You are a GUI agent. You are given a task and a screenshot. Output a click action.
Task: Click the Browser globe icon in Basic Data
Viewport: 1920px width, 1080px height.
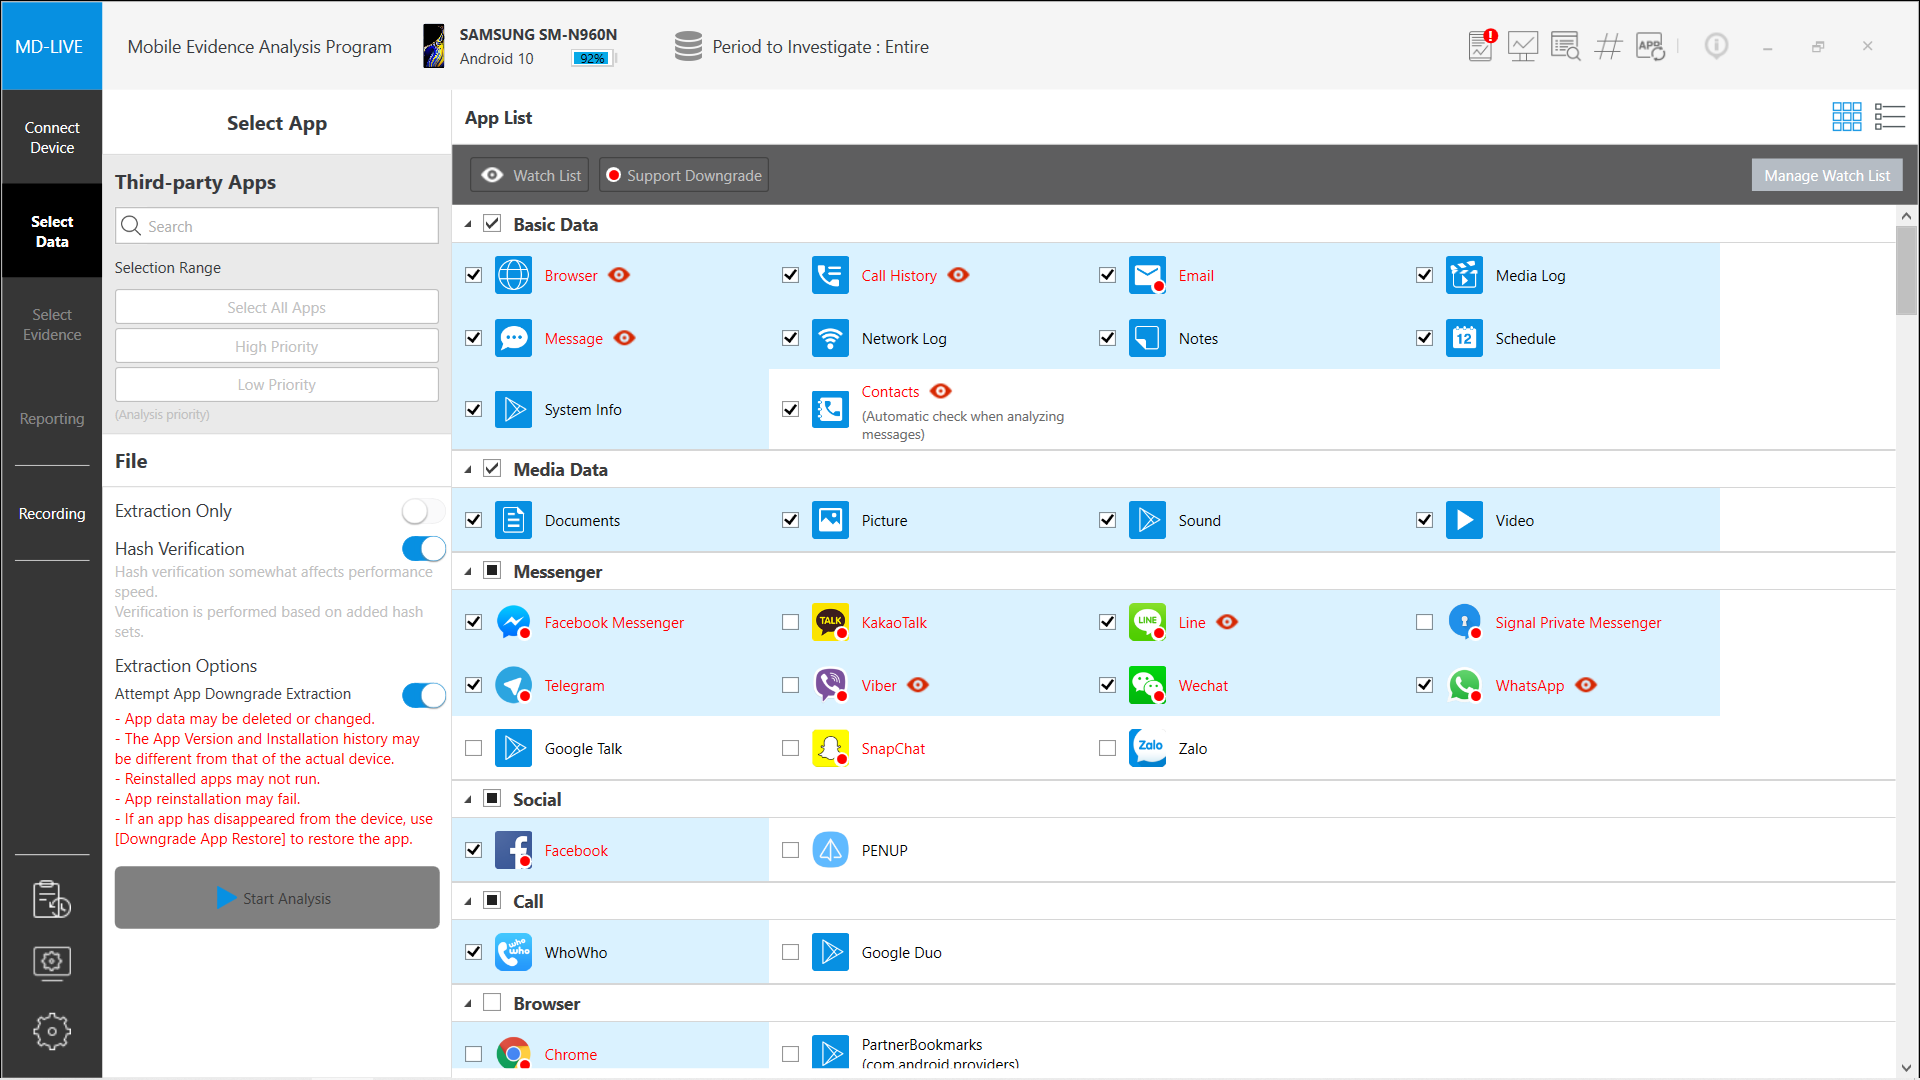(x=513, y=275)
